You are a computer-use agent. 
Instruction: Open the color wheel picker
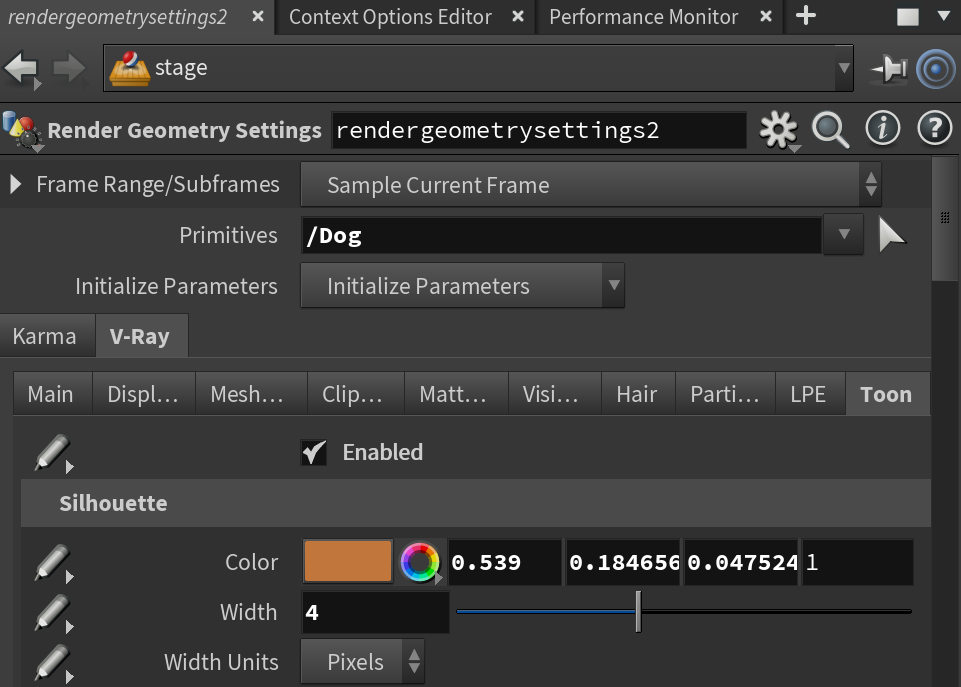[420, 562]
